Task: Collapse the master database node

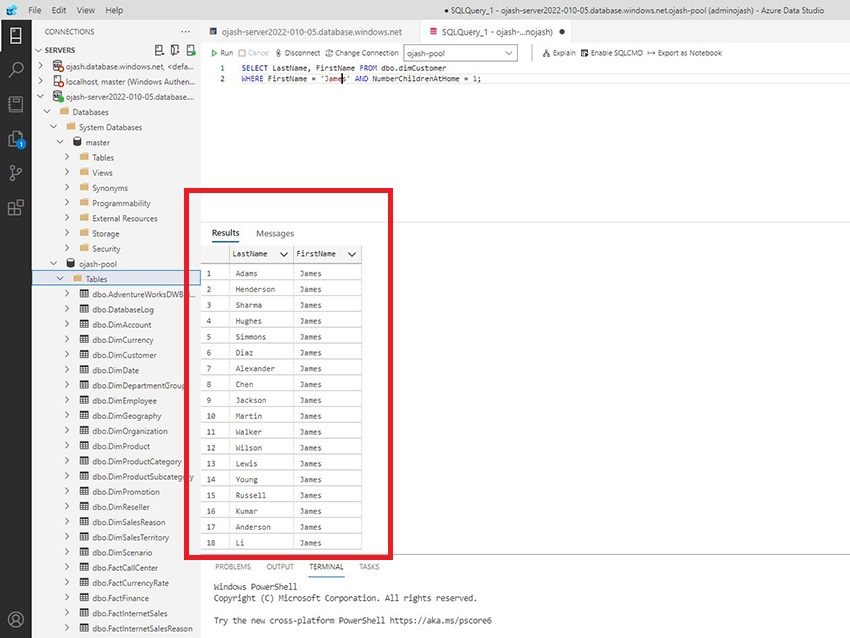Action: click(x=60, y=141)
